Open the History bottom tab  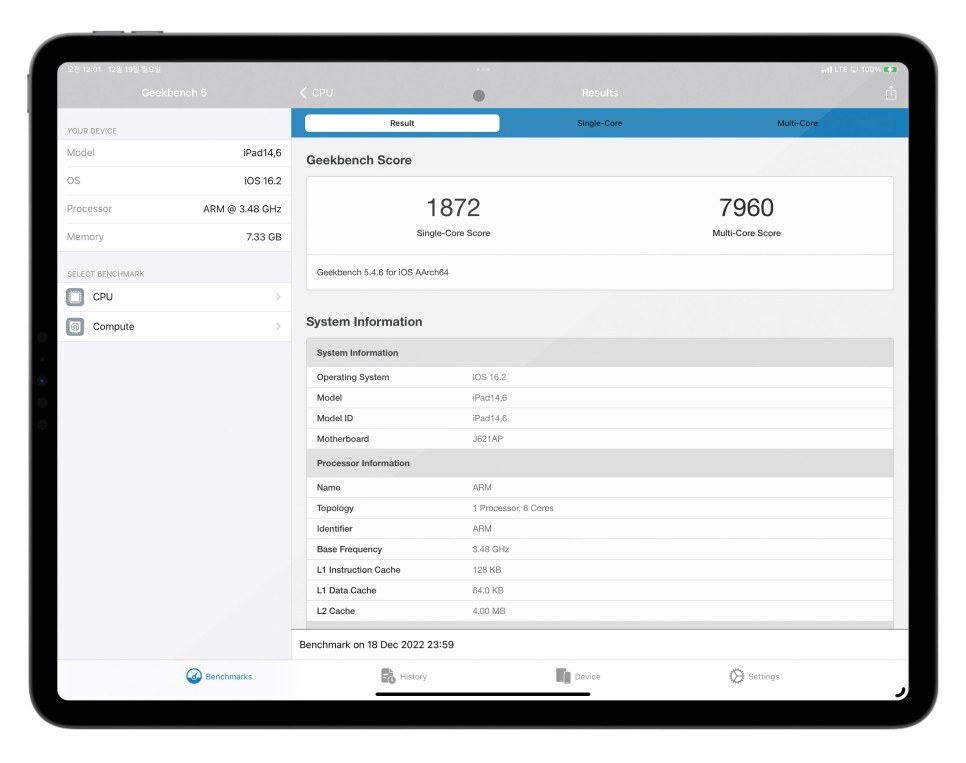click(404, 676)
